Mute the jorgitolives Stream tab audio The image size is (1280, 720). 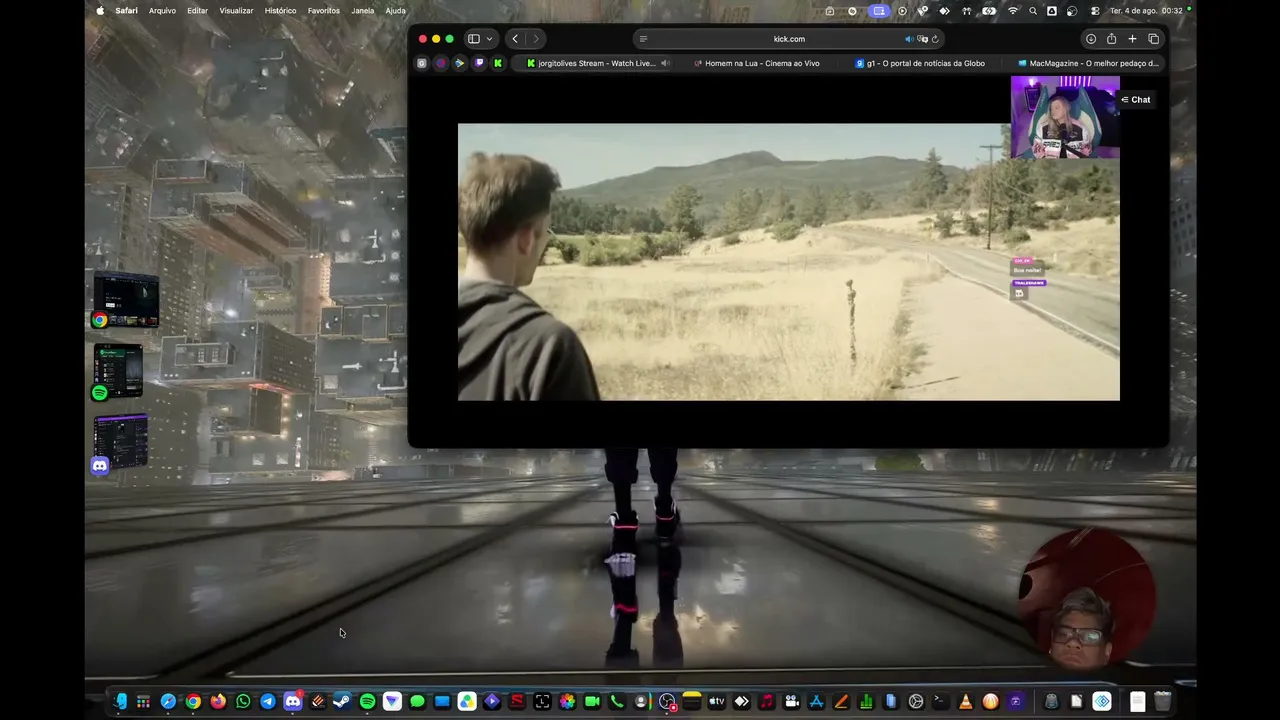(x=665, y=63)
